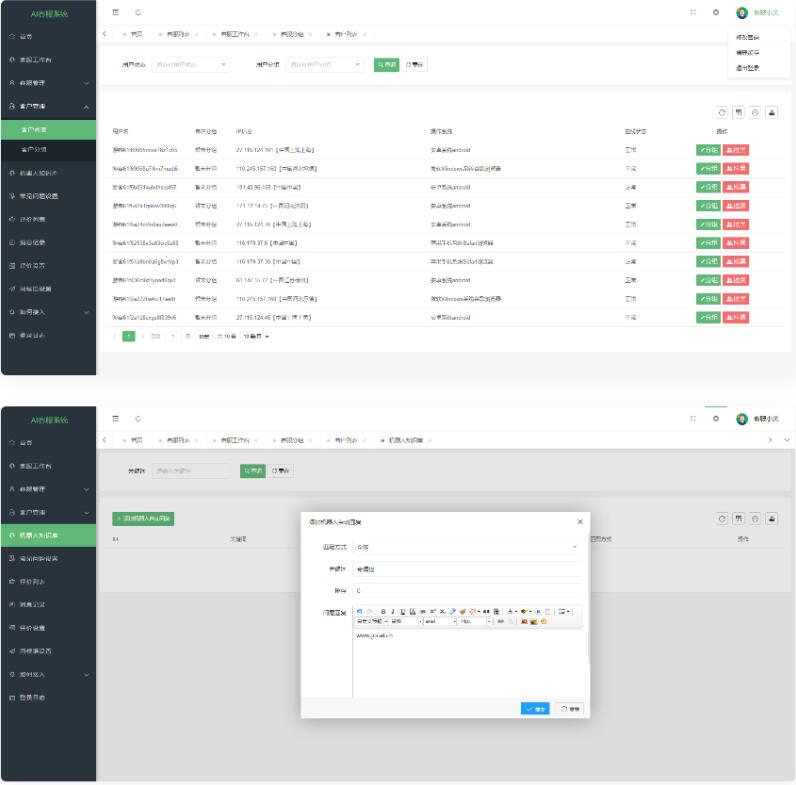Open the per-page count dropdown in pagination
Screen dimensions: 796x785
click(x=256, y=336)
